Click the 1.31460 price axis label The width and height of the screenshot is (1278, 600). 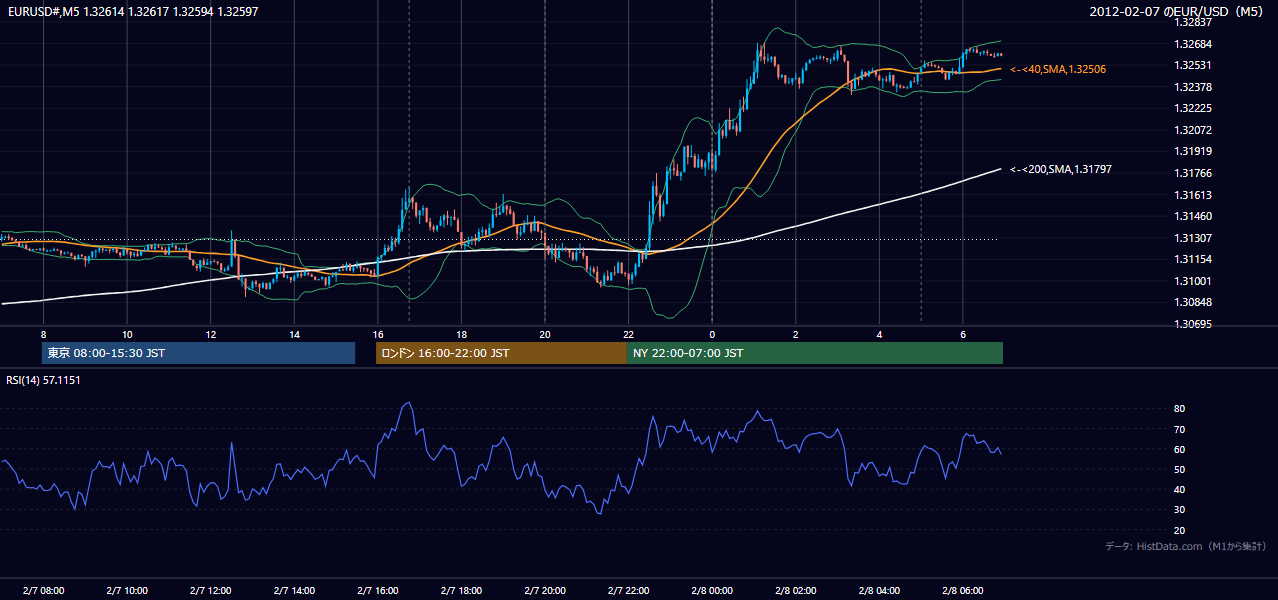click(x=1195, y=217)
